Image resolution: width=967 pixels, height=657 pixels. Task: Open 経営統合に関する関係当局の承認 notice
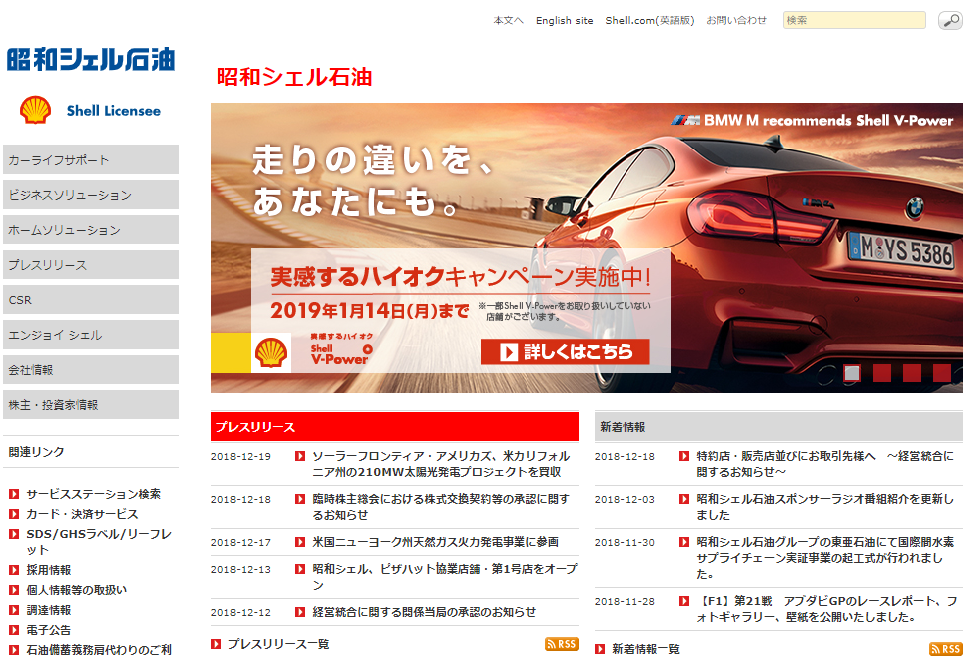pos(424,612)
